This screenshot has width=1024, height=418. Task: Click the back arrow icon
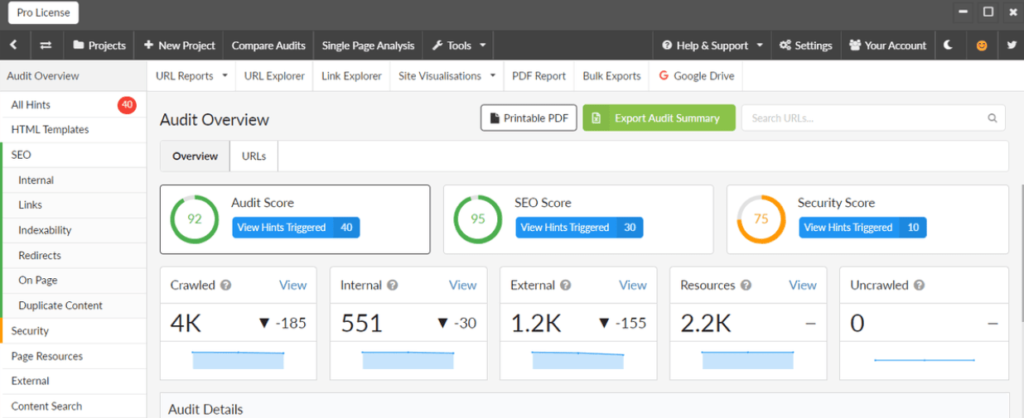[14, 45]
